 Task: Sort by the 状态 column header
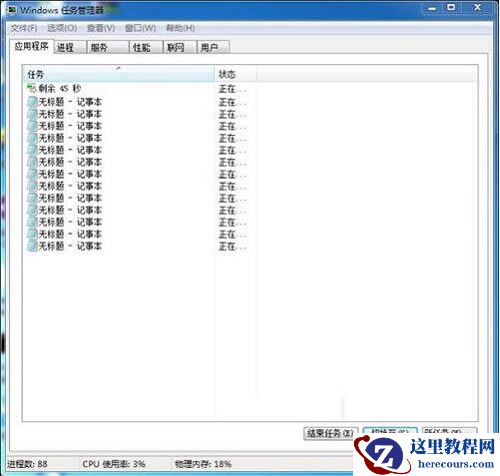[x=236, y=74]
